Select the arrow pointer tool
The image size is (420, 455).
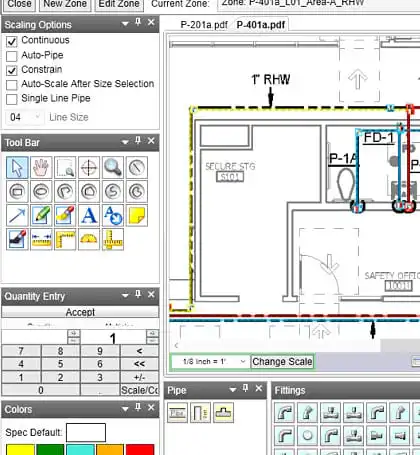(x=17, y=167)
